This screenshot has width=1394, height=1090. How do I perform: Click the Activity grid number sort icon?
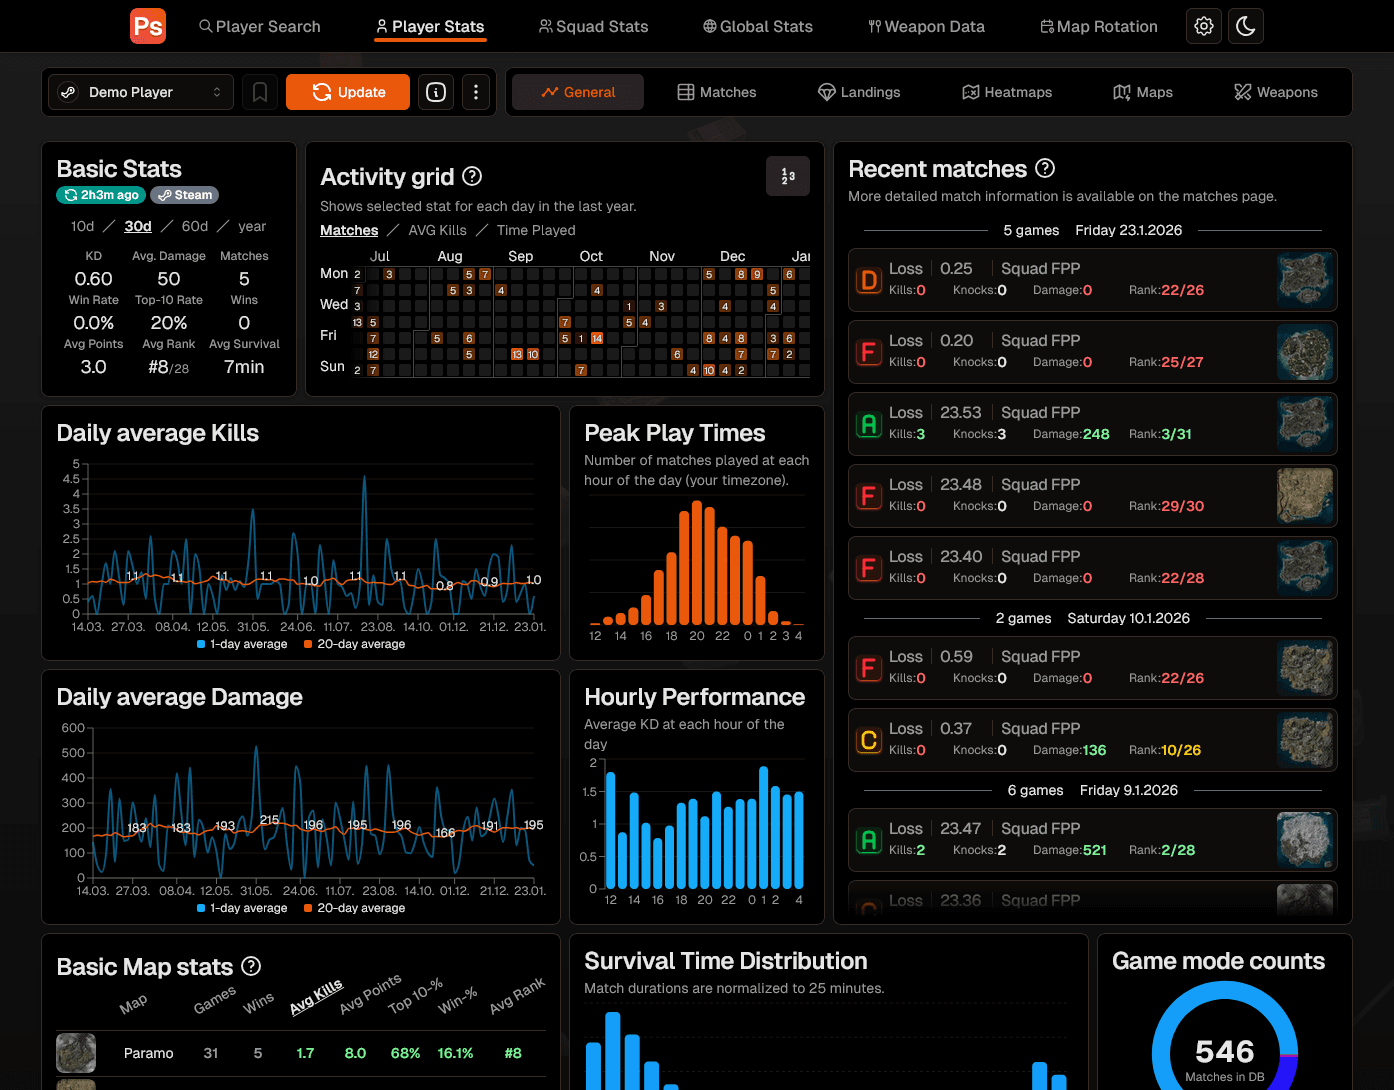tap(788, 176)
